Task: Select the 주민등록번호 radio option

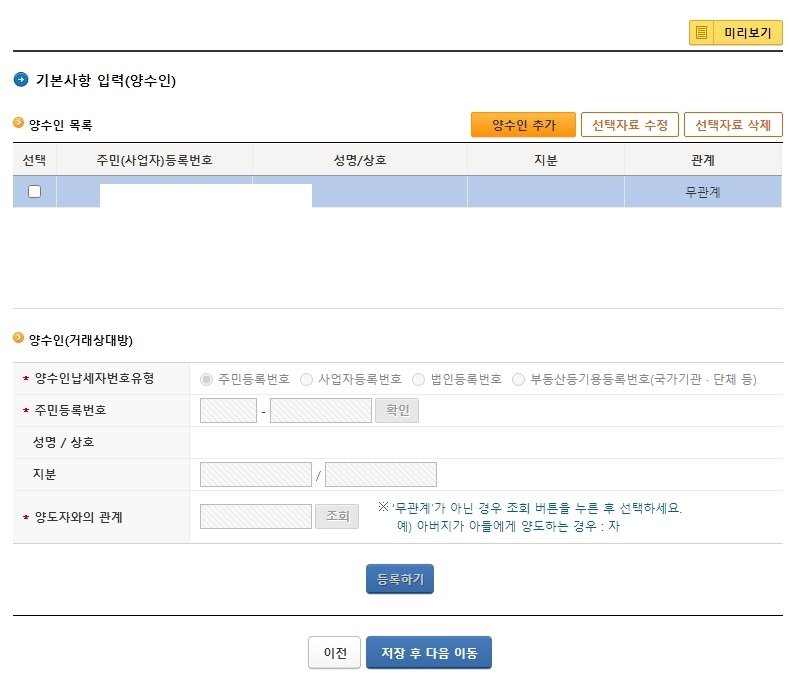Action: pos(206,379)
